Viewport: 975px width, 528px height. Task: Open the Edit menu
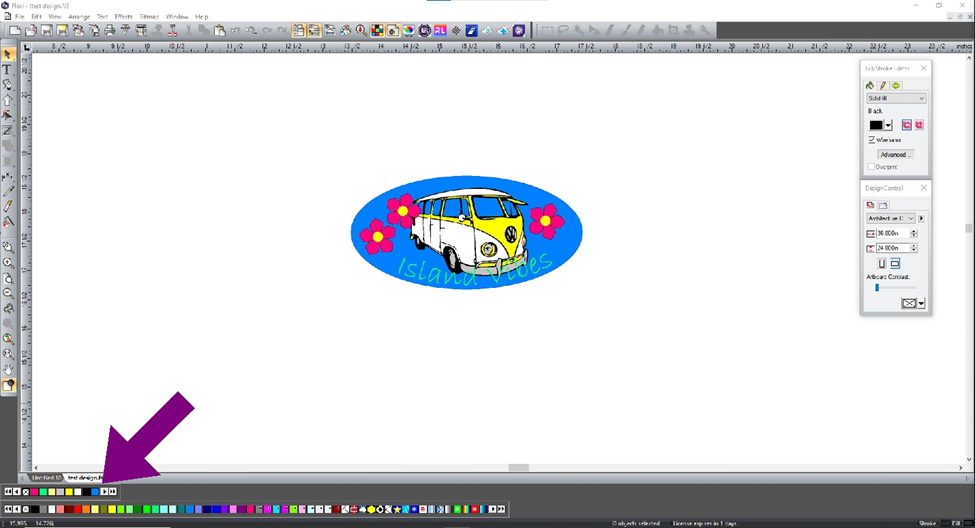pos(37,17)
